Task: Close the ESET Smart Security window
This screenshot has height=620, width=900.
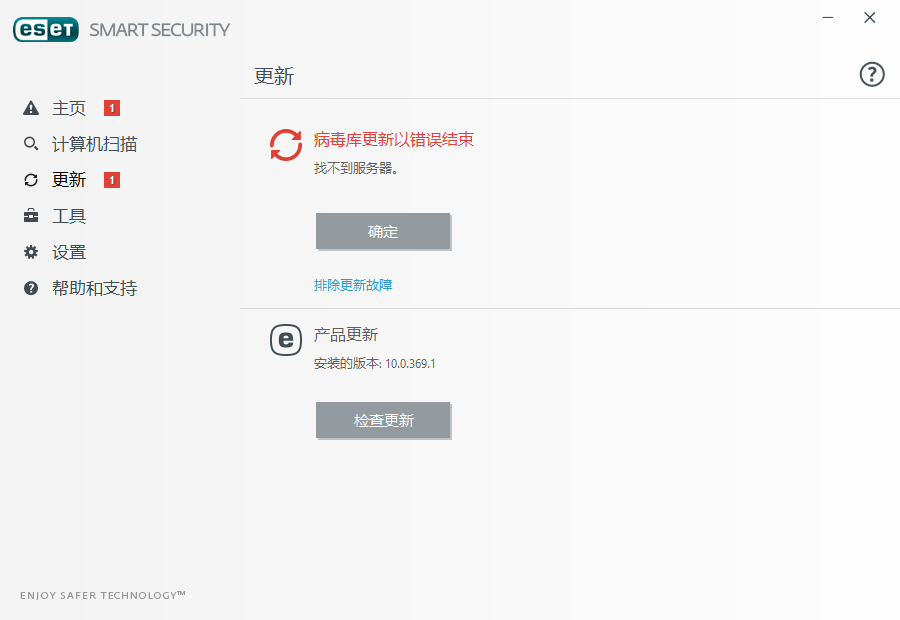Action: click(871, 17)
